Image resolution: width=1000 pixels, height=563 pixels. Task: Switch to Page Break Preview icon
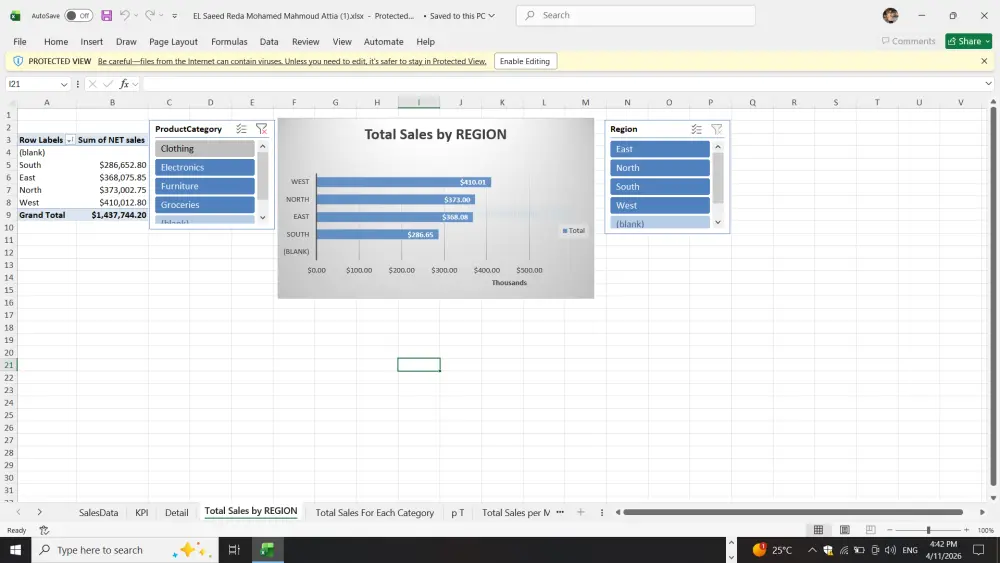pyautogui.click(x=871, y=530)
